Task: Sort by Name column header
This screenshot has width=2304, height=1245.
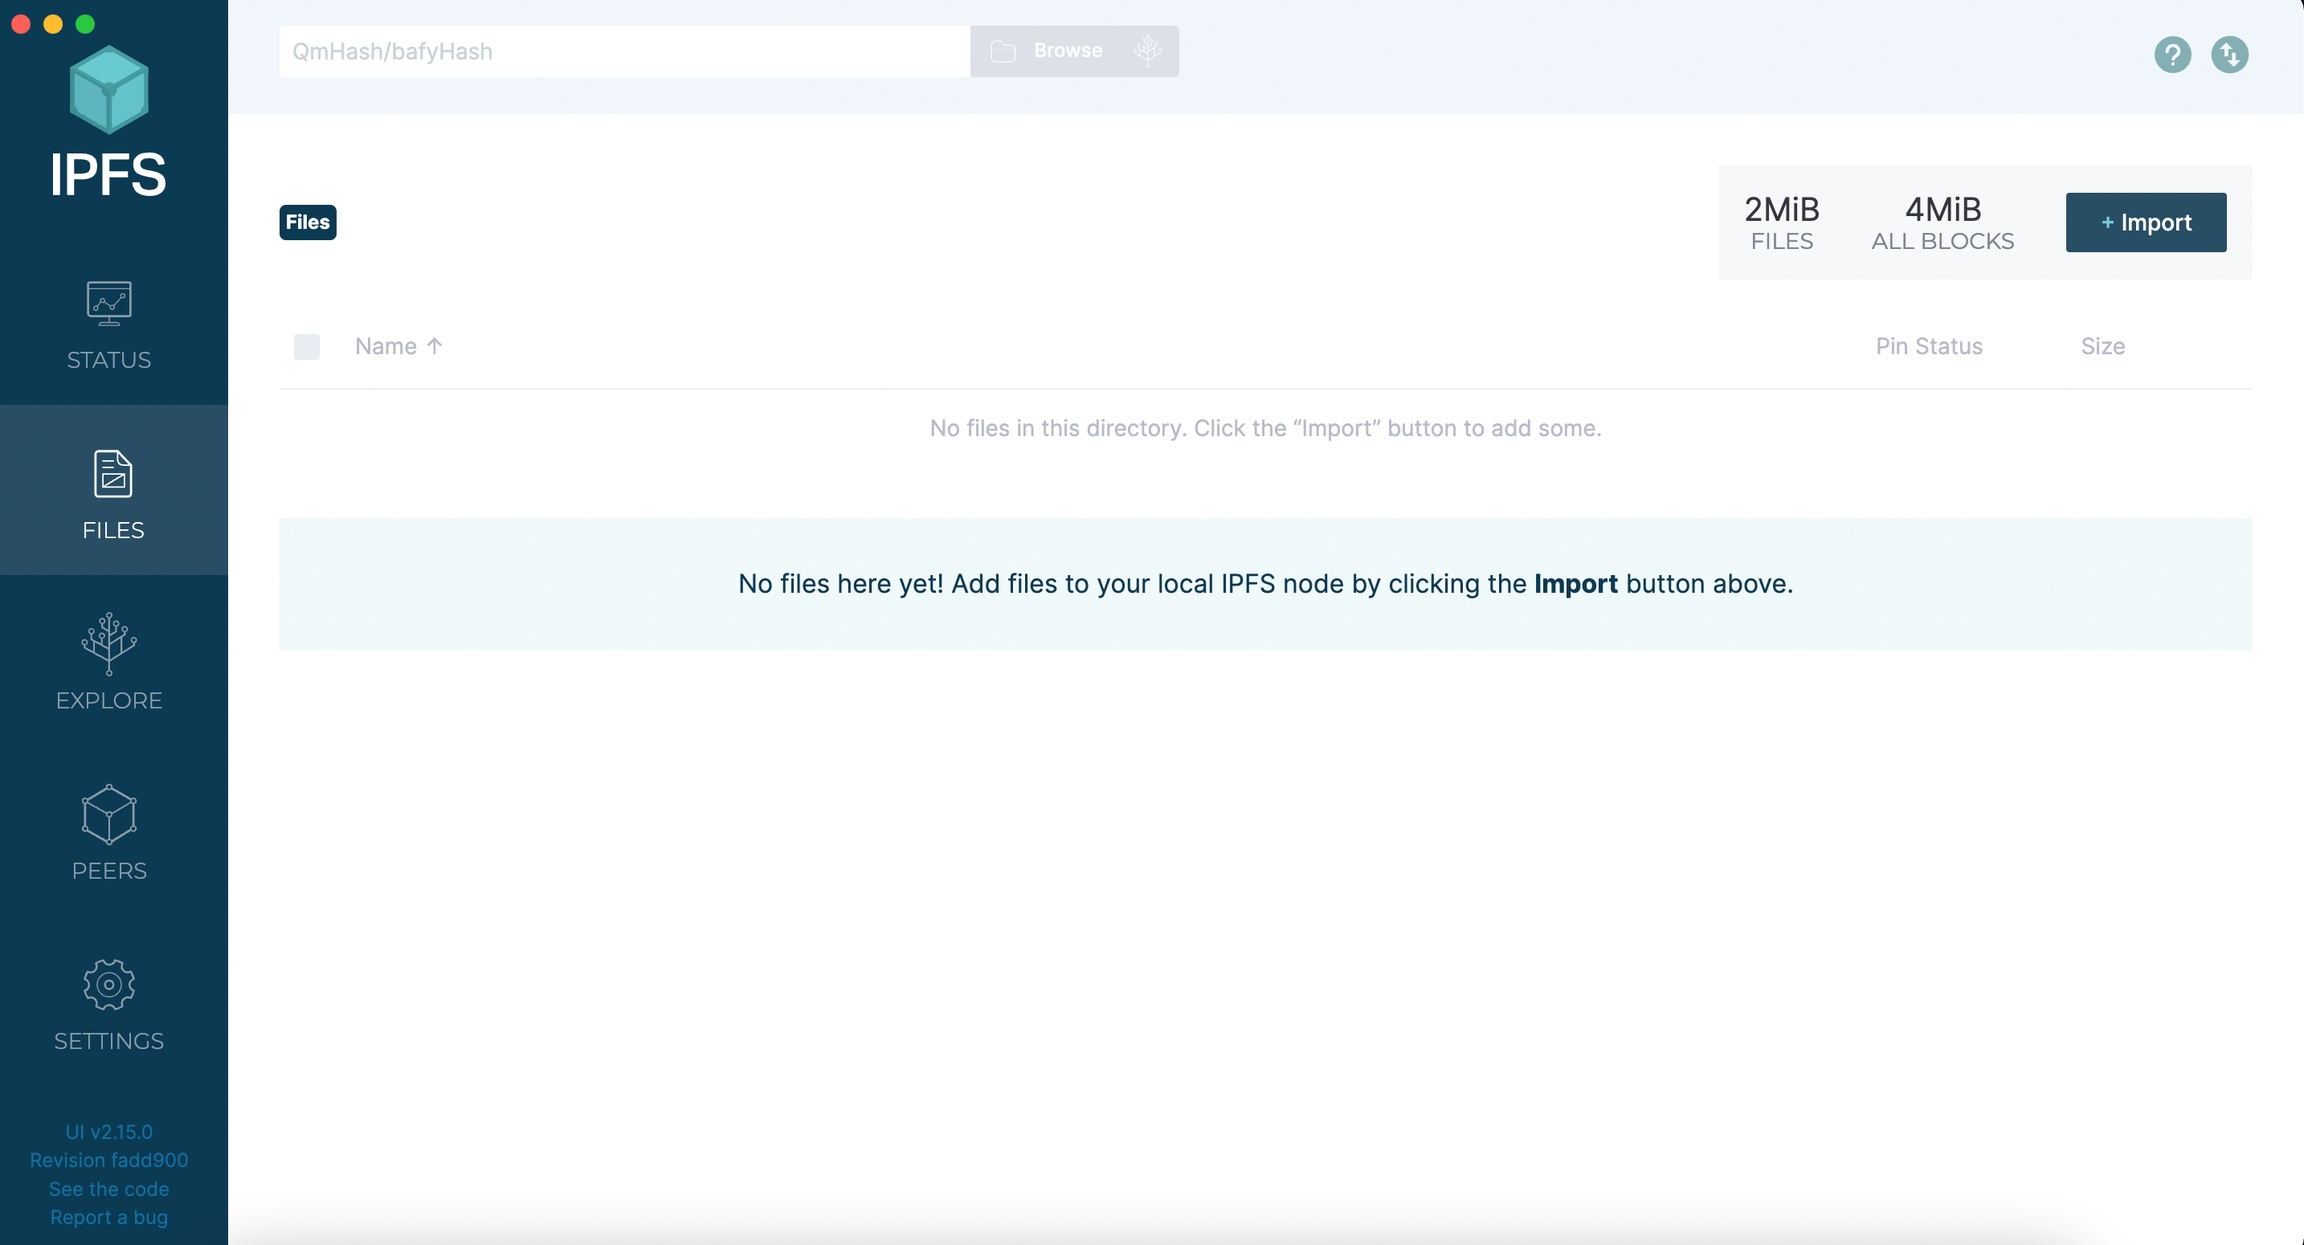Action: tap(399, 346)
